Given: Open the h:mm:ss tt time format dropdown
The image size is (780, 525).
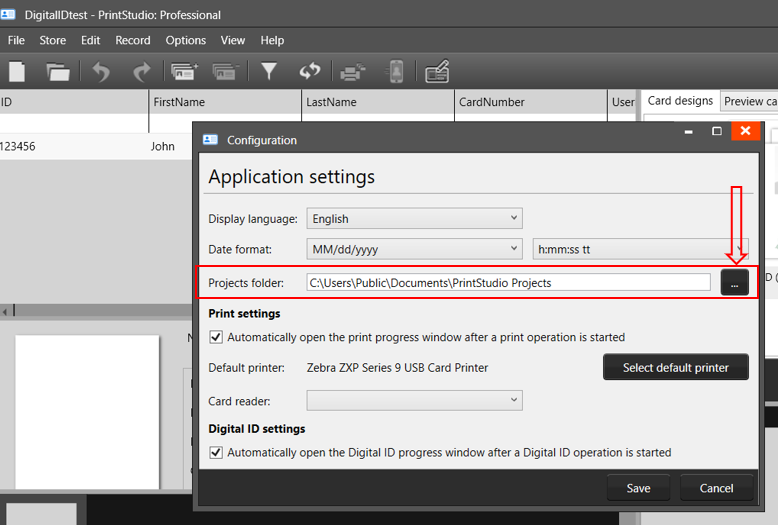Looking at the screenshot, I should (x=640, y=249).
